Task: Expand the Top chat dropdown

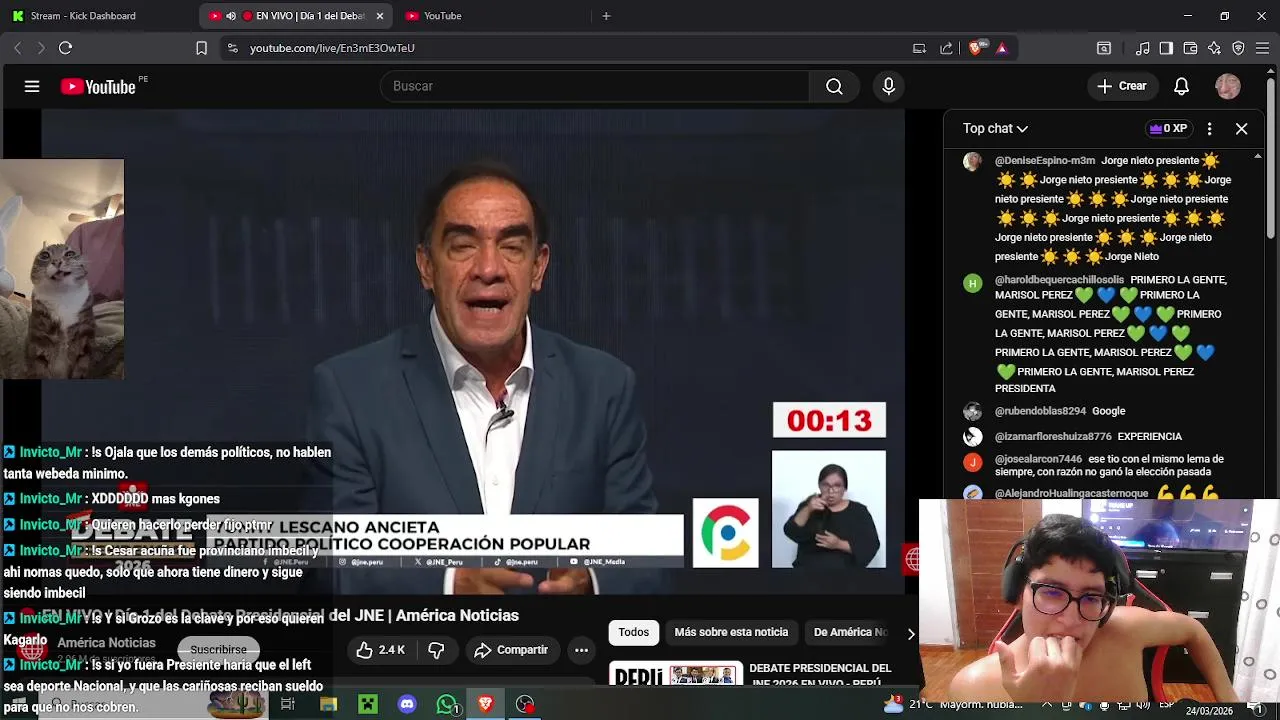Action: coord(995,129)
